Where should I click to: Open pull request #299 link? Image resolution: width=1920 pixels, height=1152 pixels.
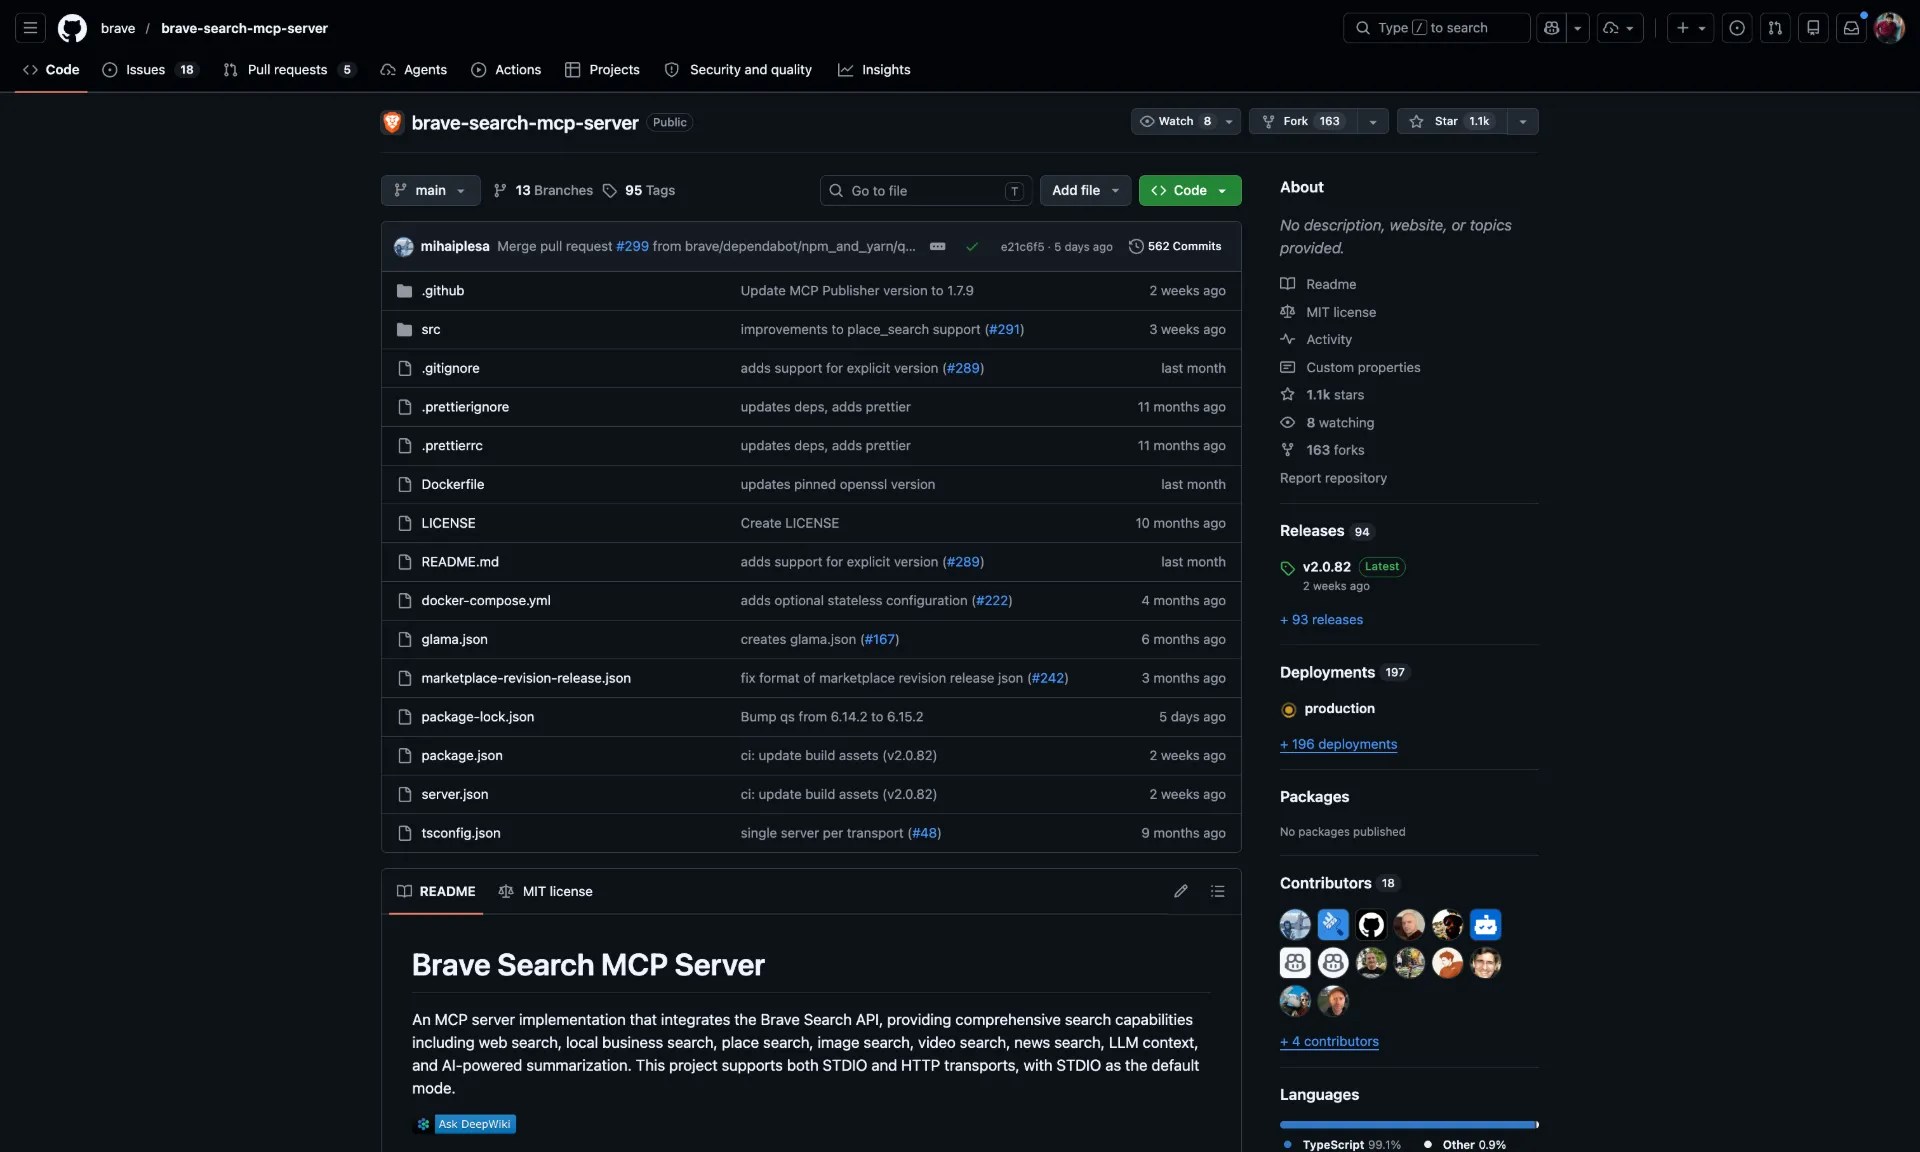pyautogui.click(x=632, y=246)
